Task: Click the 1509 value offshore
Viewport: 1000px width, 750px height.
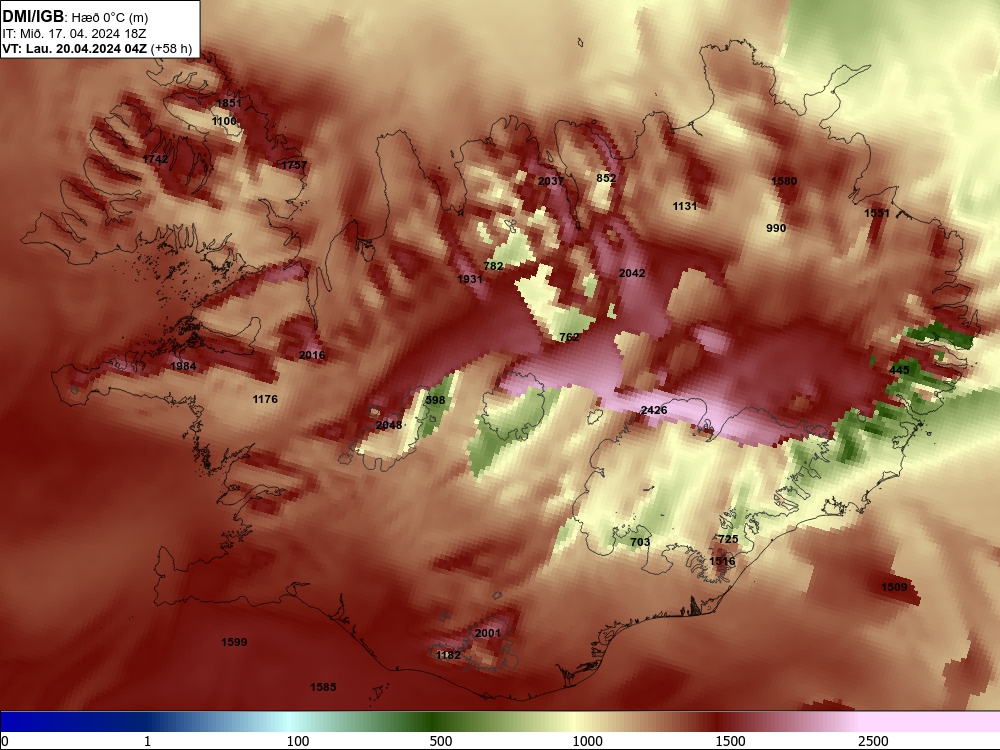Action: 894,587
